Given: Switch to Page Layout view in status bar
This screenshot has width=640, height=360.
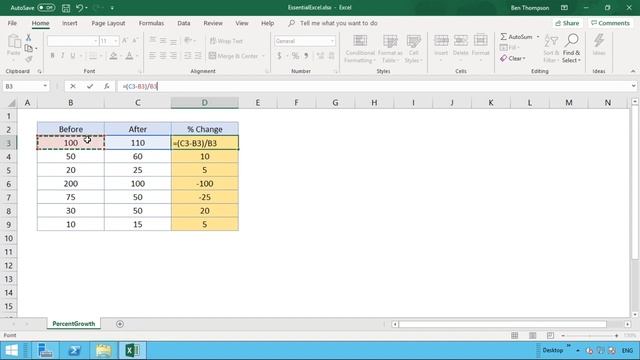Looking at the screenshot, I should [533, 336].
